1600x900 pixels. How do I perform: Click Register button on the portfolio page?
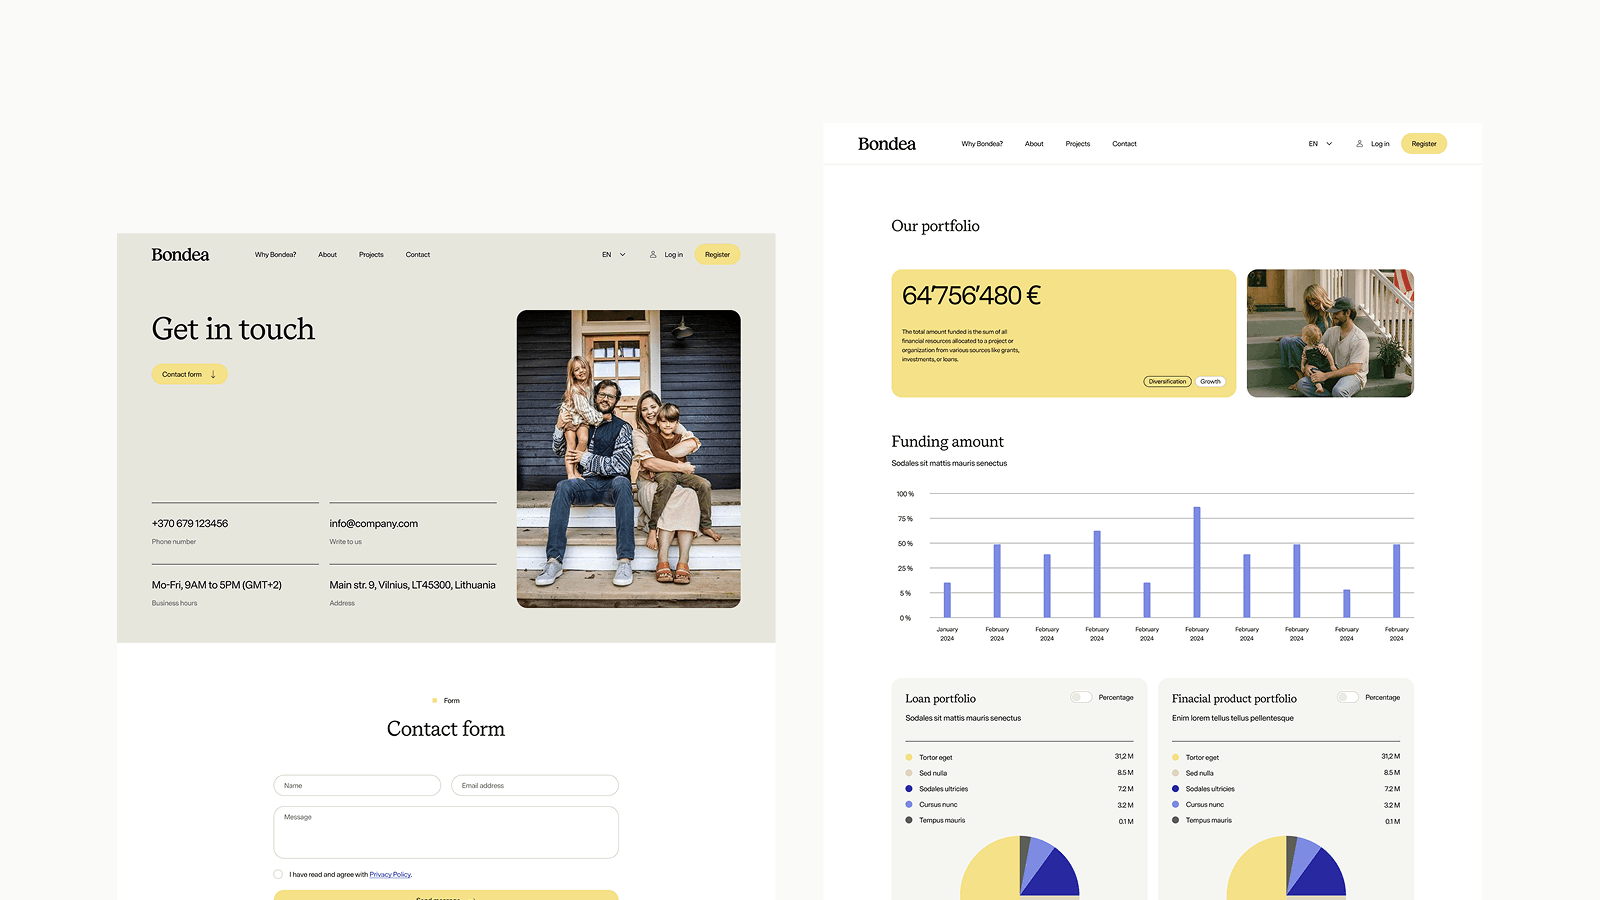(x=1424, y=144)
